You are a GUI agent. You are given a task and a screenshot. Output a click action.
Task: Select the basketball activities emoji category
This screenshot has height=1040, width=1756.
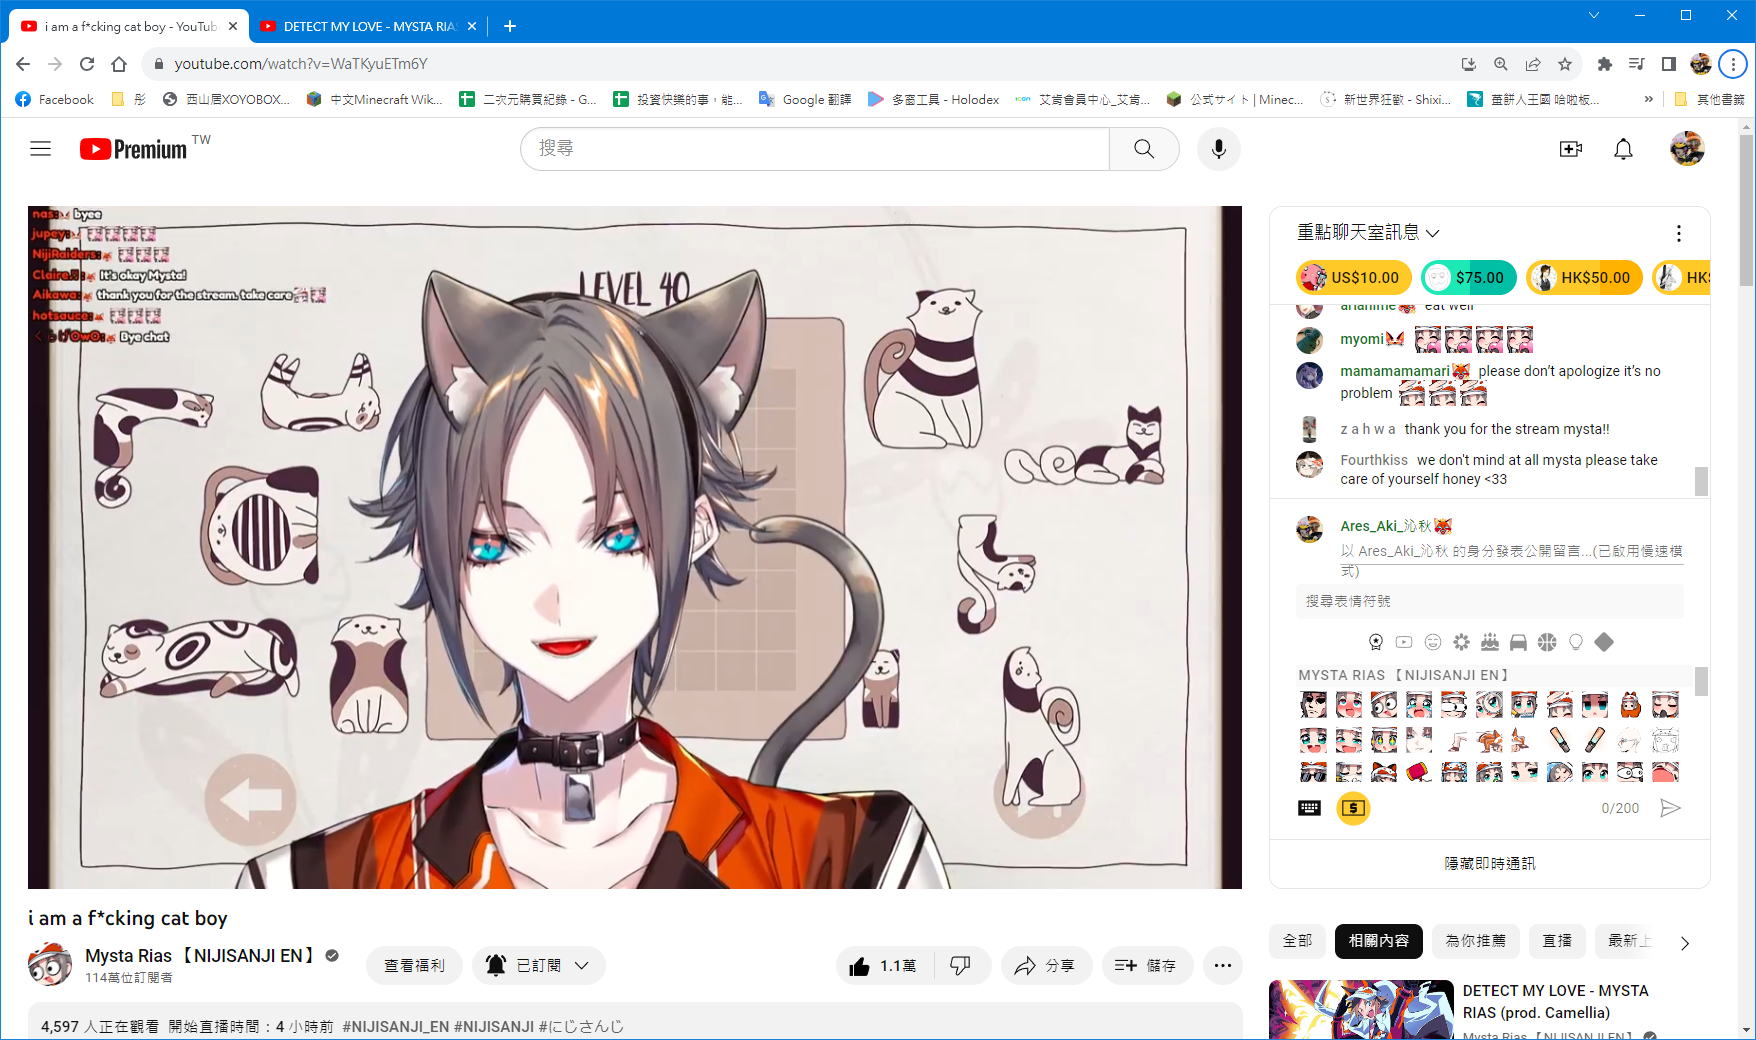click(x=1547, y=642)
